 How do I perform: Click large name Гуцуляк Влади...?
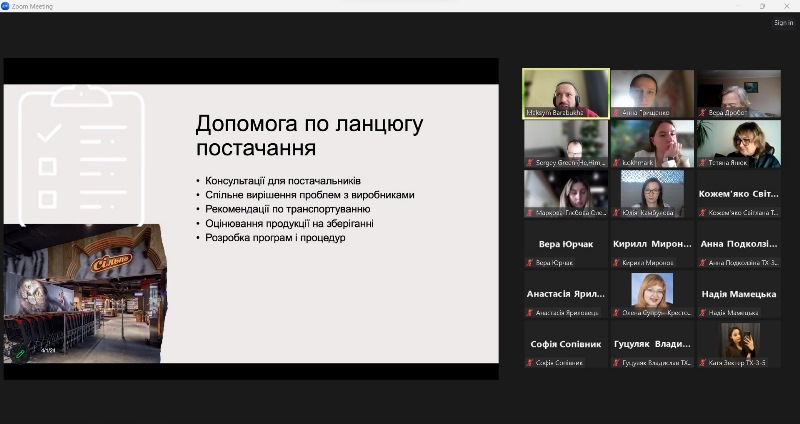point(653,344)
